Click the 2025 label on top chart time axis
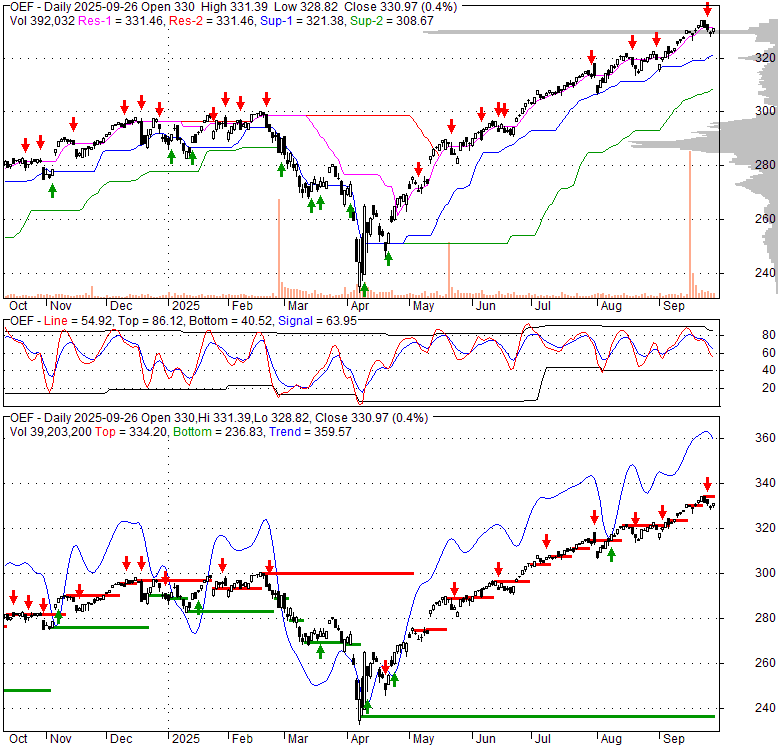Image resolution: width=780 pixels, height=745 pixels. click(186, 306)
